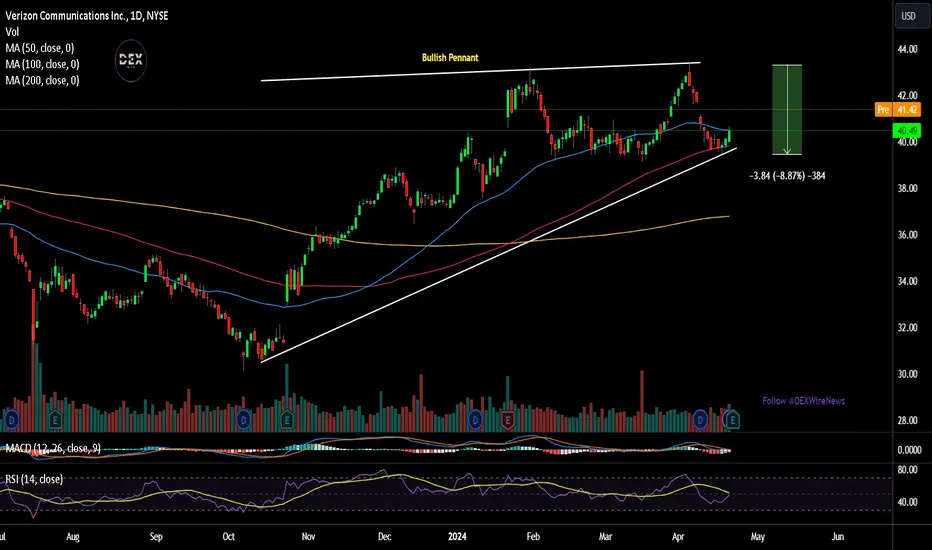Select the MA (100, close, 0) legend
Viewport: 932px width, 550px height.
[x=42, y=64]
